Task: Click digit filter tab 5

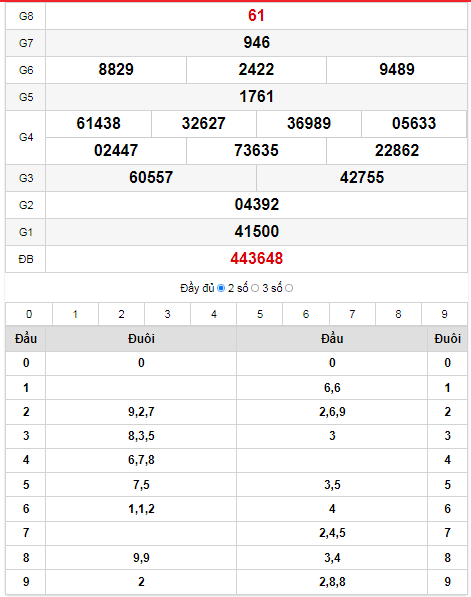Action: pyautogui.click(x=260, y=314)
